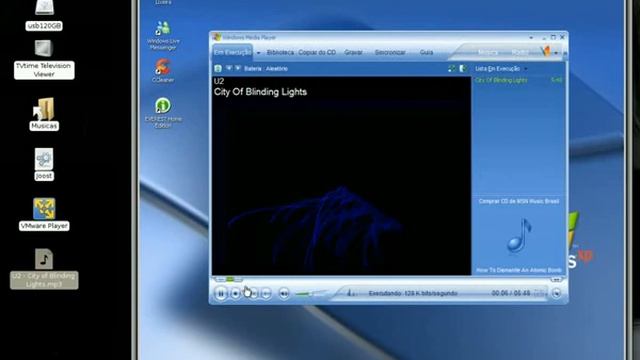This screenshot has height=360, width=640.
Task: Open Windows Live Messenger desktop icon
Action: [x=163, y=35]
